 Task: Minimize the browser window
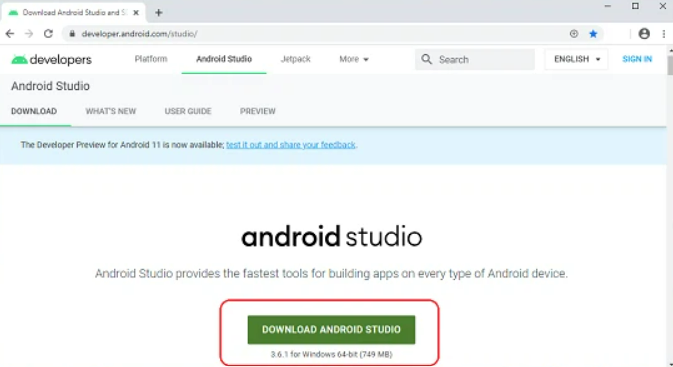coord(607,6)
